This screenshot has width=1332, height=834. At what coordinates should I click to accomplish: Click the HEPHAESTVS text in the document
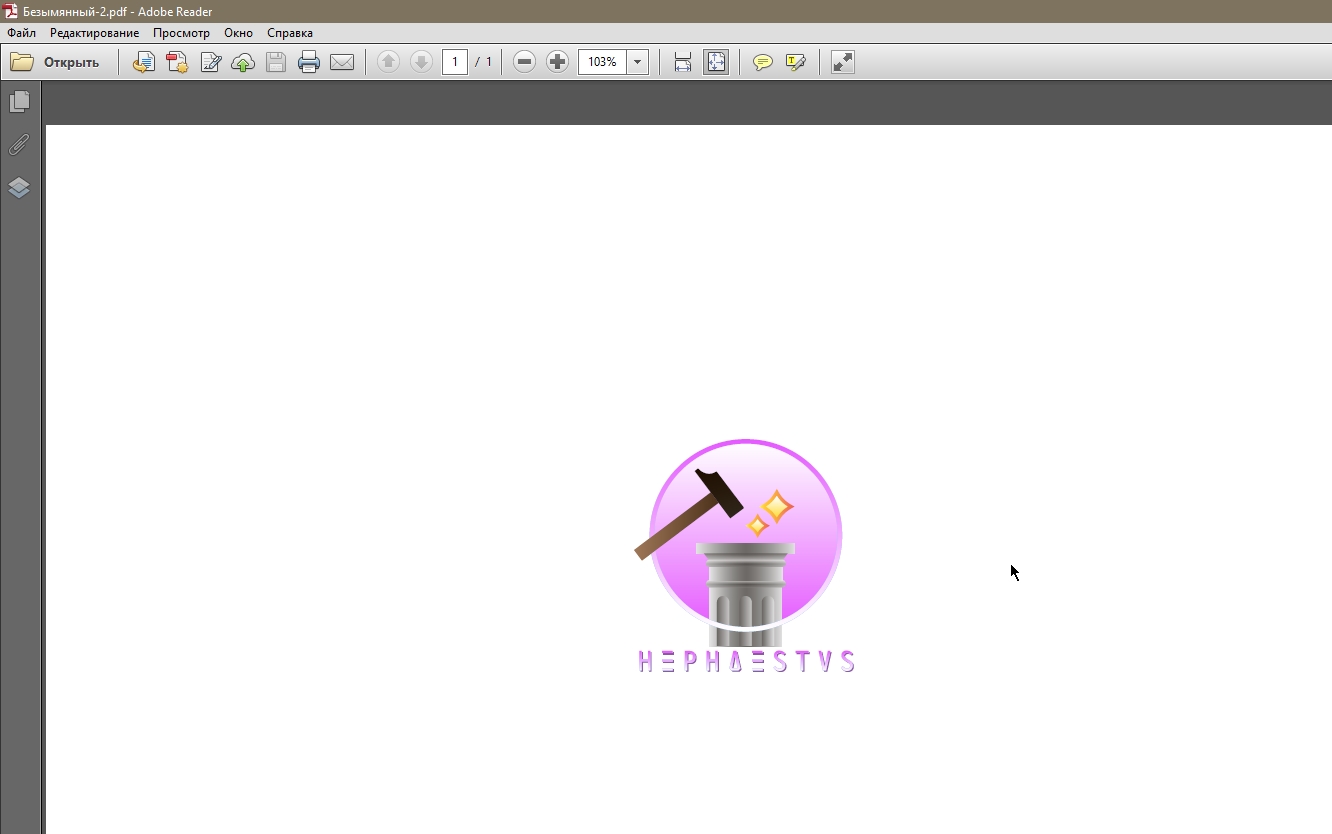tap(747, 661)
